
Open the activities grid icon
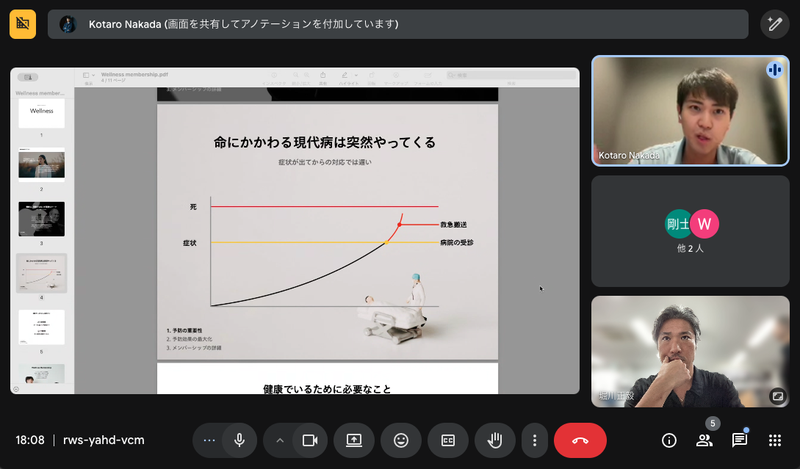point(774,440)
